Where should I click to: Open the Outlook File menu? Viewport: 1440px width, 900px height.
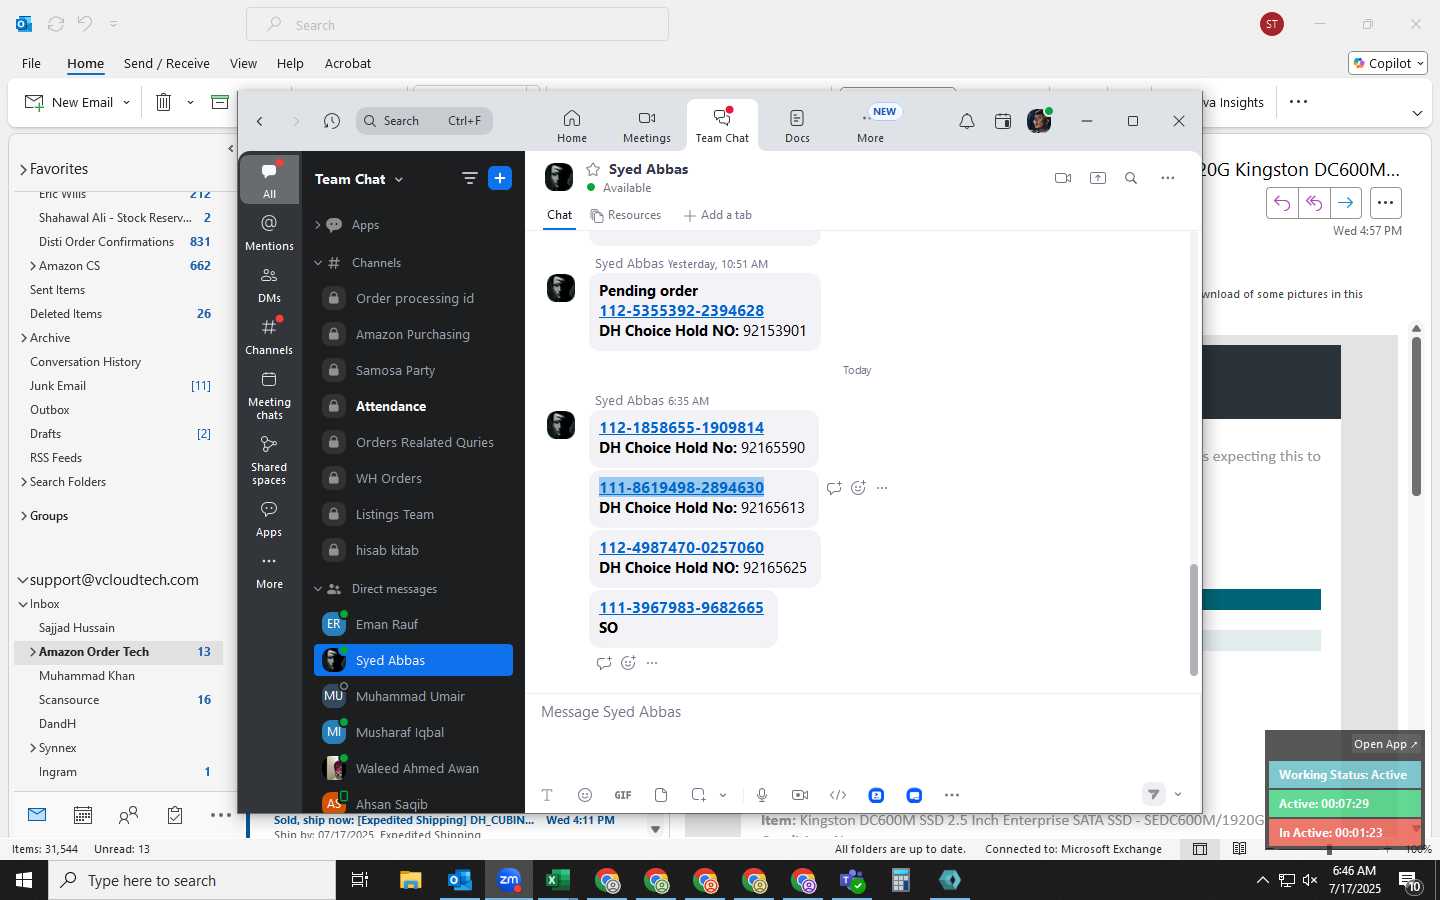click(31, 63)
